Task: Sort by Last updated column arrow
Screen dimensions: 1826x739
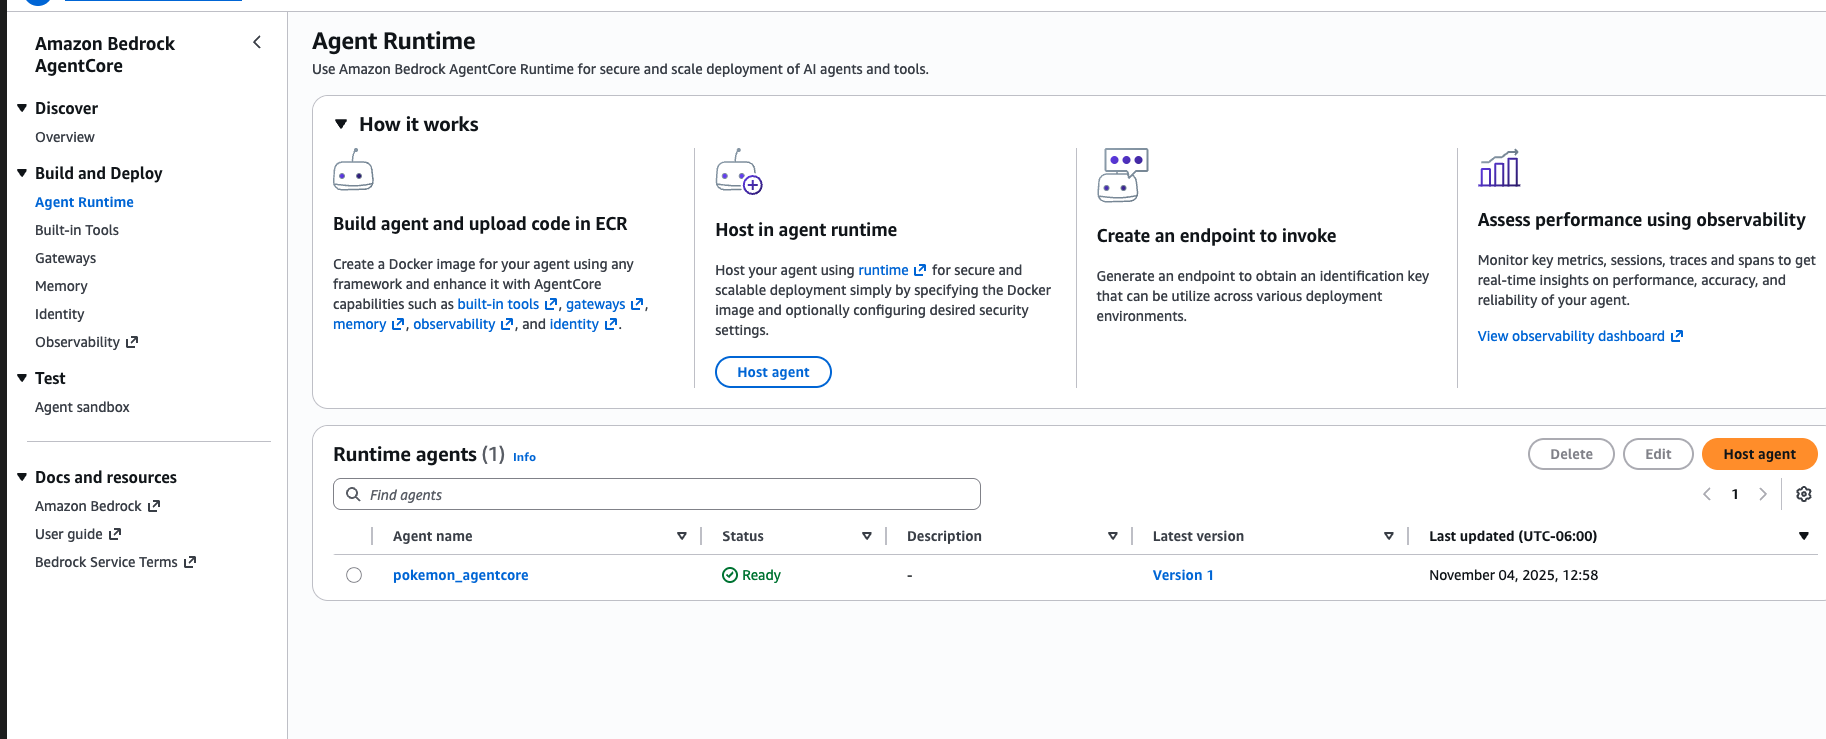Action: [1803, 536]
